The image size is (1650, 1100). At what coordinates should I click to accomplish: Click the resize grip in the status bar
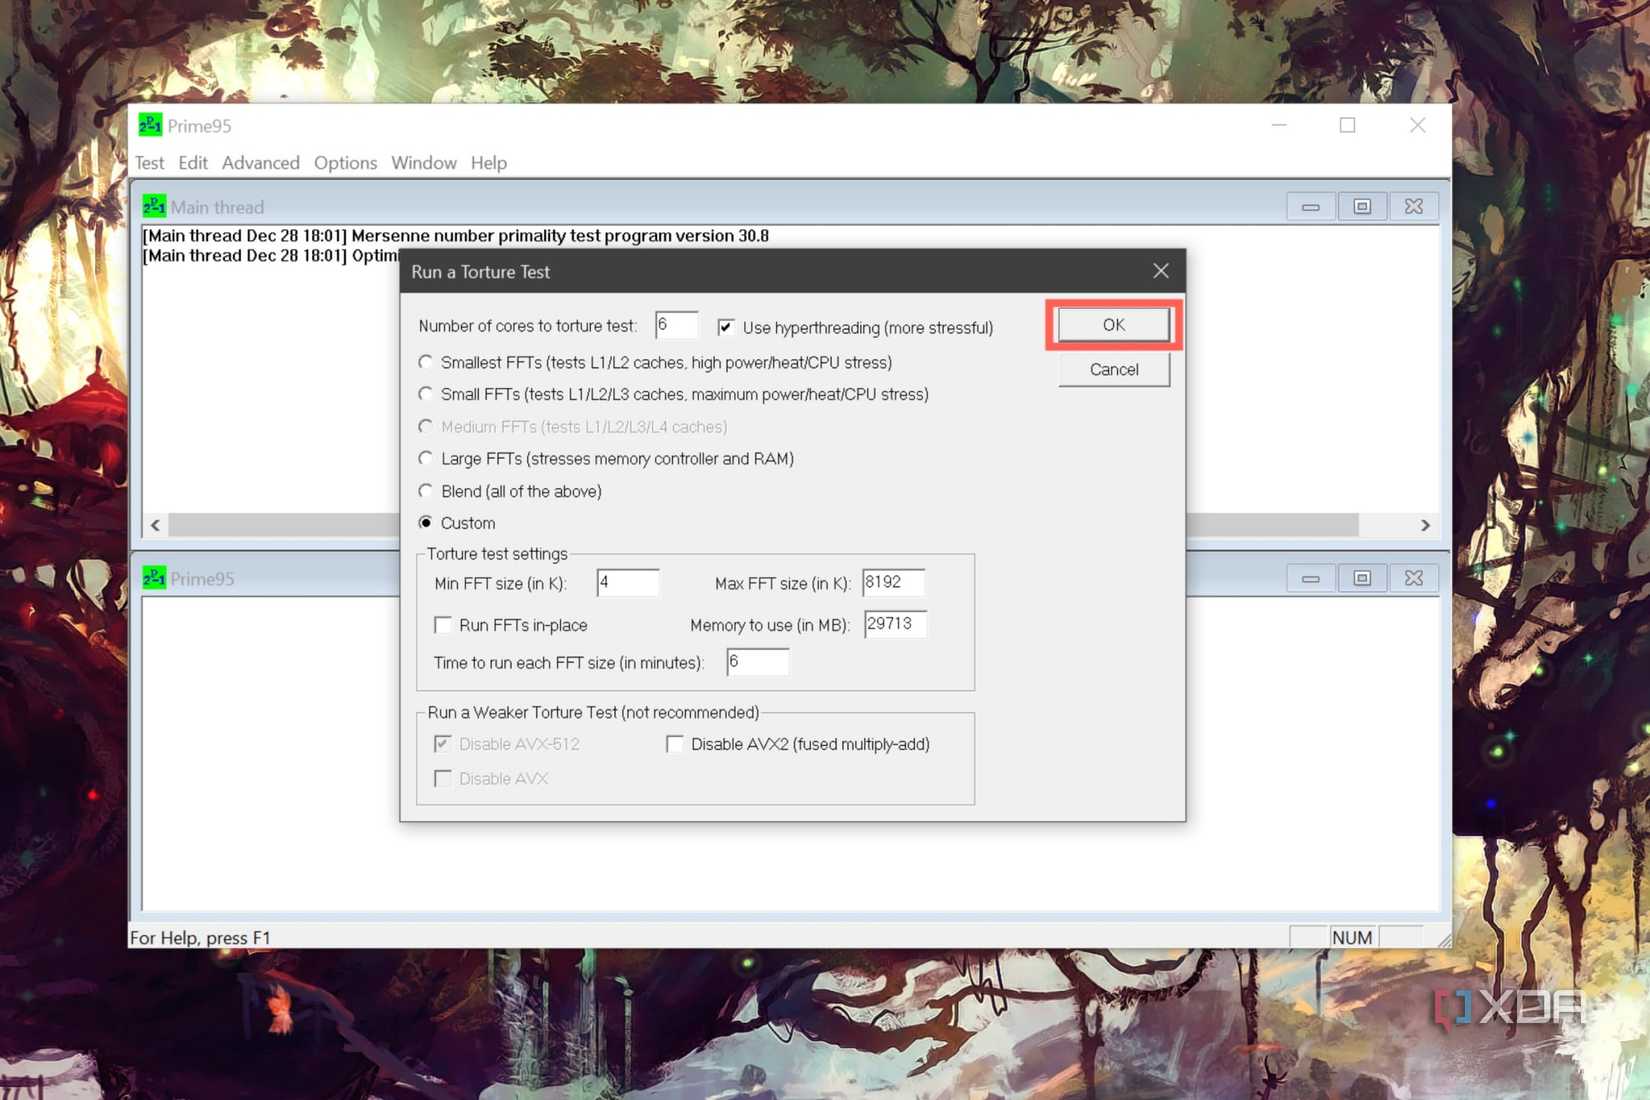[1443, 939]
